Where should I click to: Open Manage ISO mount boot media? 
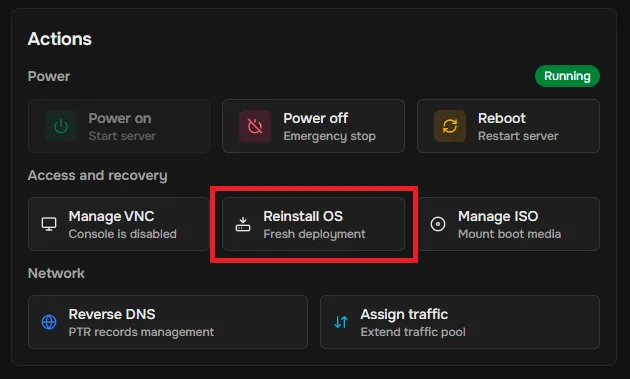point(508,224)
